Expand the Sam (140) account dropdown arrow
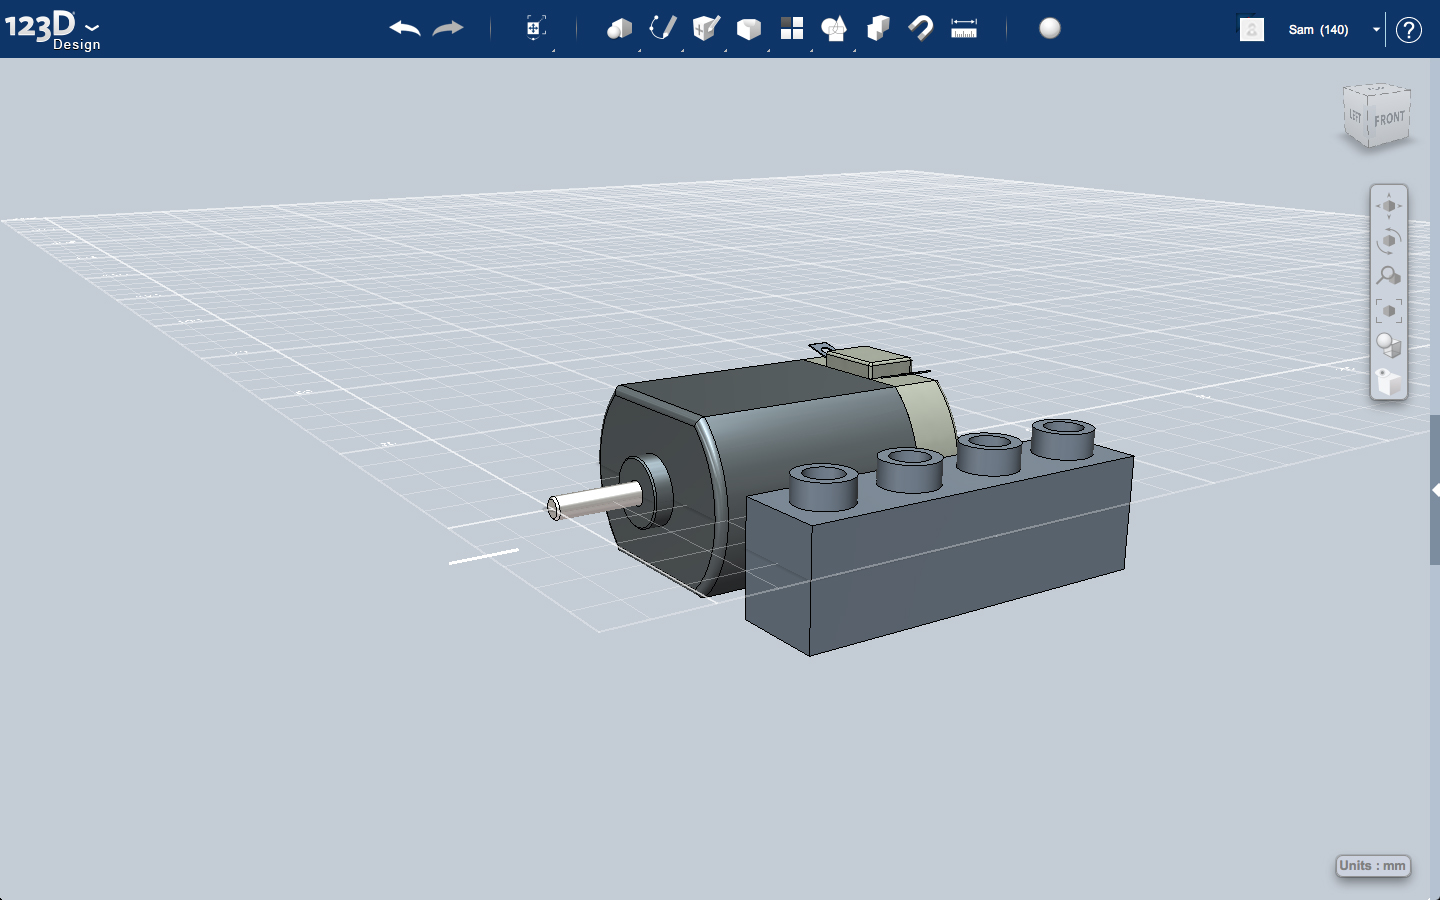Image resolution: width=1440 pixels, height=900 pixels. tap(1376, 29)
